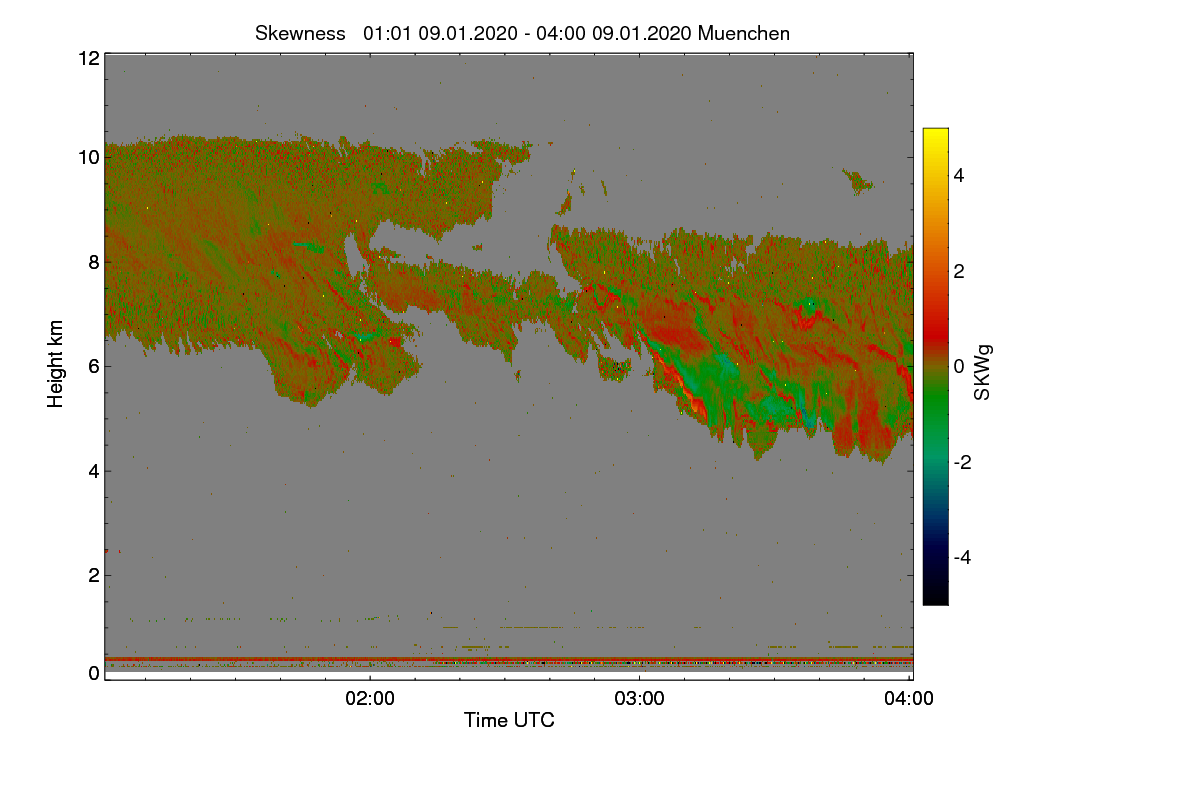Click the 'SKWg' colorbar label

[x=982, y=374]
